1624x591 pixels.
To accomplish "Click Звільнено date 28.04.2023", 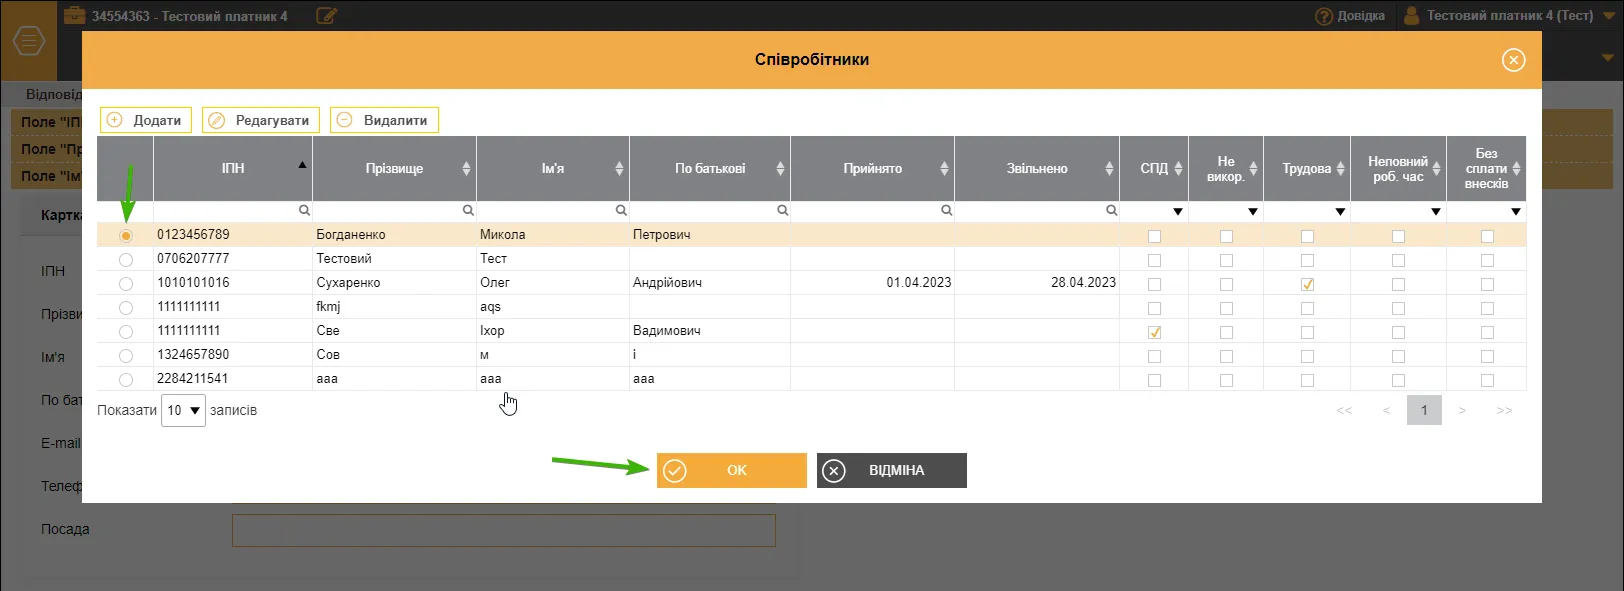I will coord(1083,282).
